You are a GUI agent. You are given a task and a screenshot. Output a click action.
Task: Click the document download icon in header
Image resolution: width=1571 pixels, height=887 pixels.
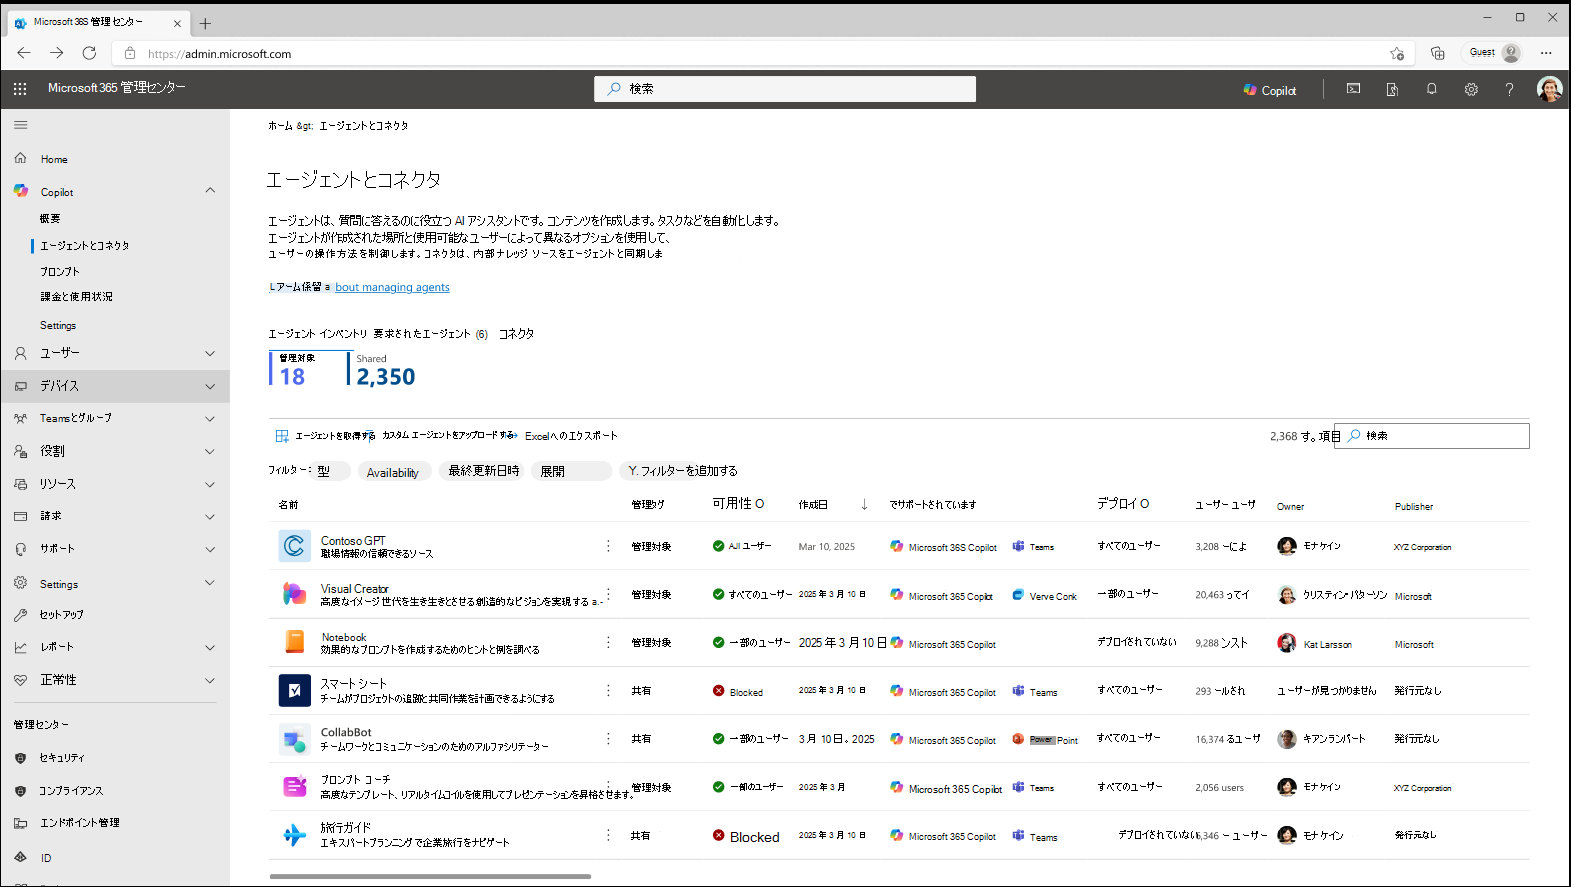(x=1392, y=89)
